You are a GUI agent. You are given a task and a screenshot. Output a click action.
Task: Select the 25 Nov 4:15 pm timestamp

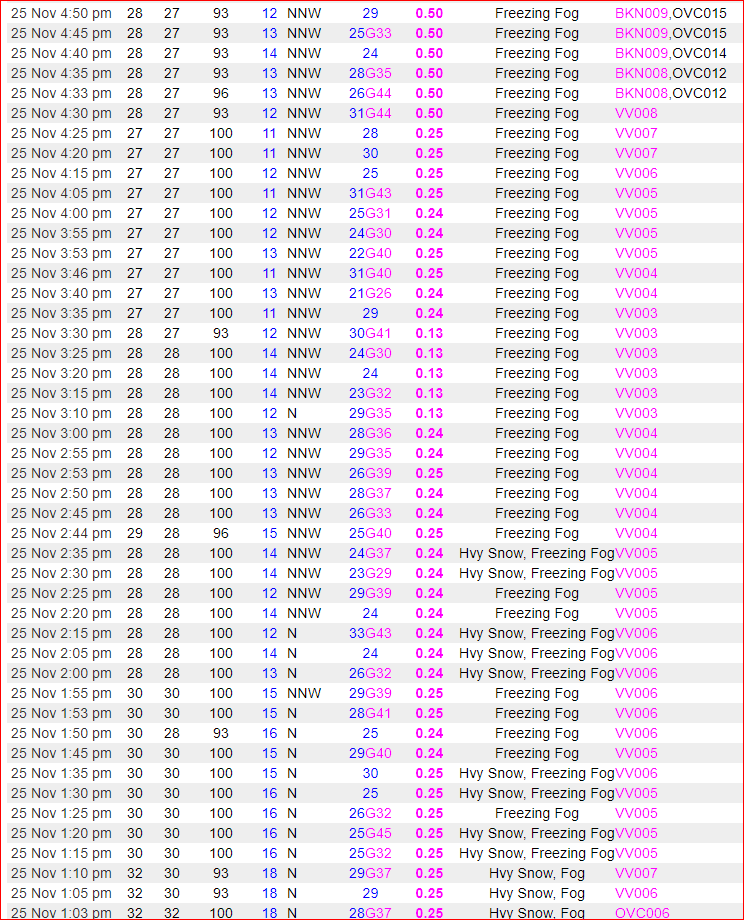tap(61, 173)
